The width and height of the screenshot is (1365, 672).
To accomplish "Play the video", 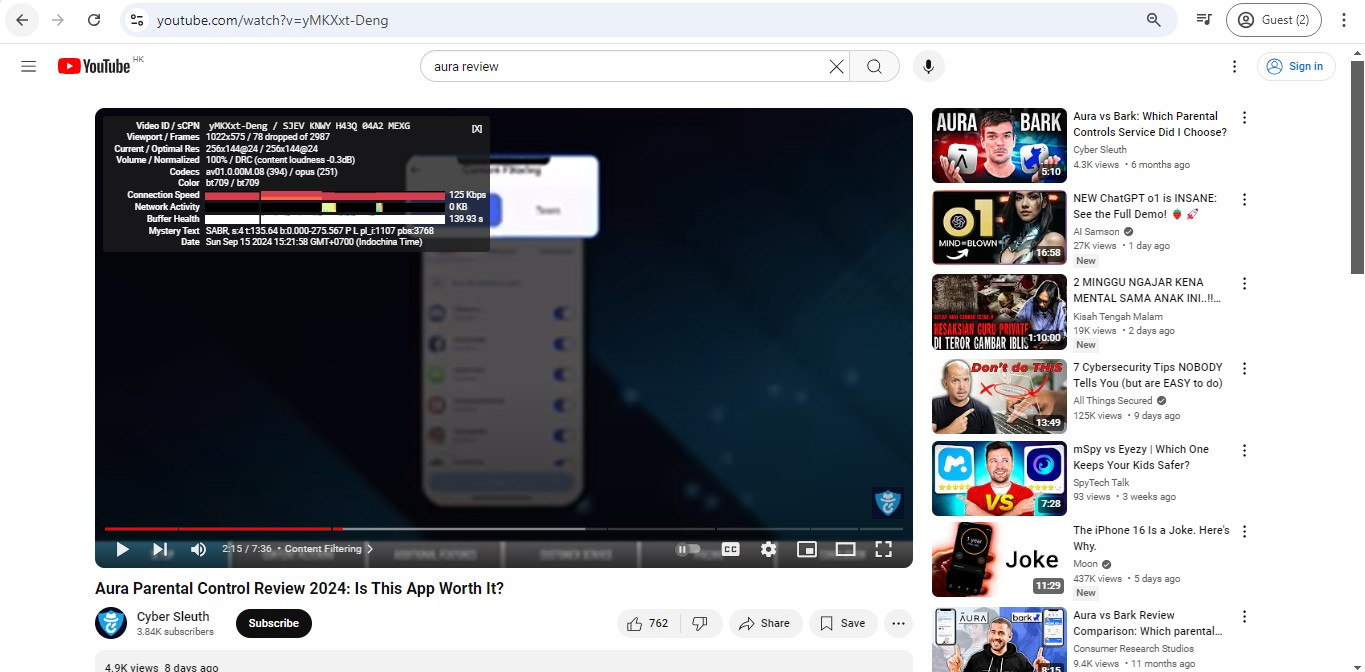I will pyautogui.click(x=122, y=549).
